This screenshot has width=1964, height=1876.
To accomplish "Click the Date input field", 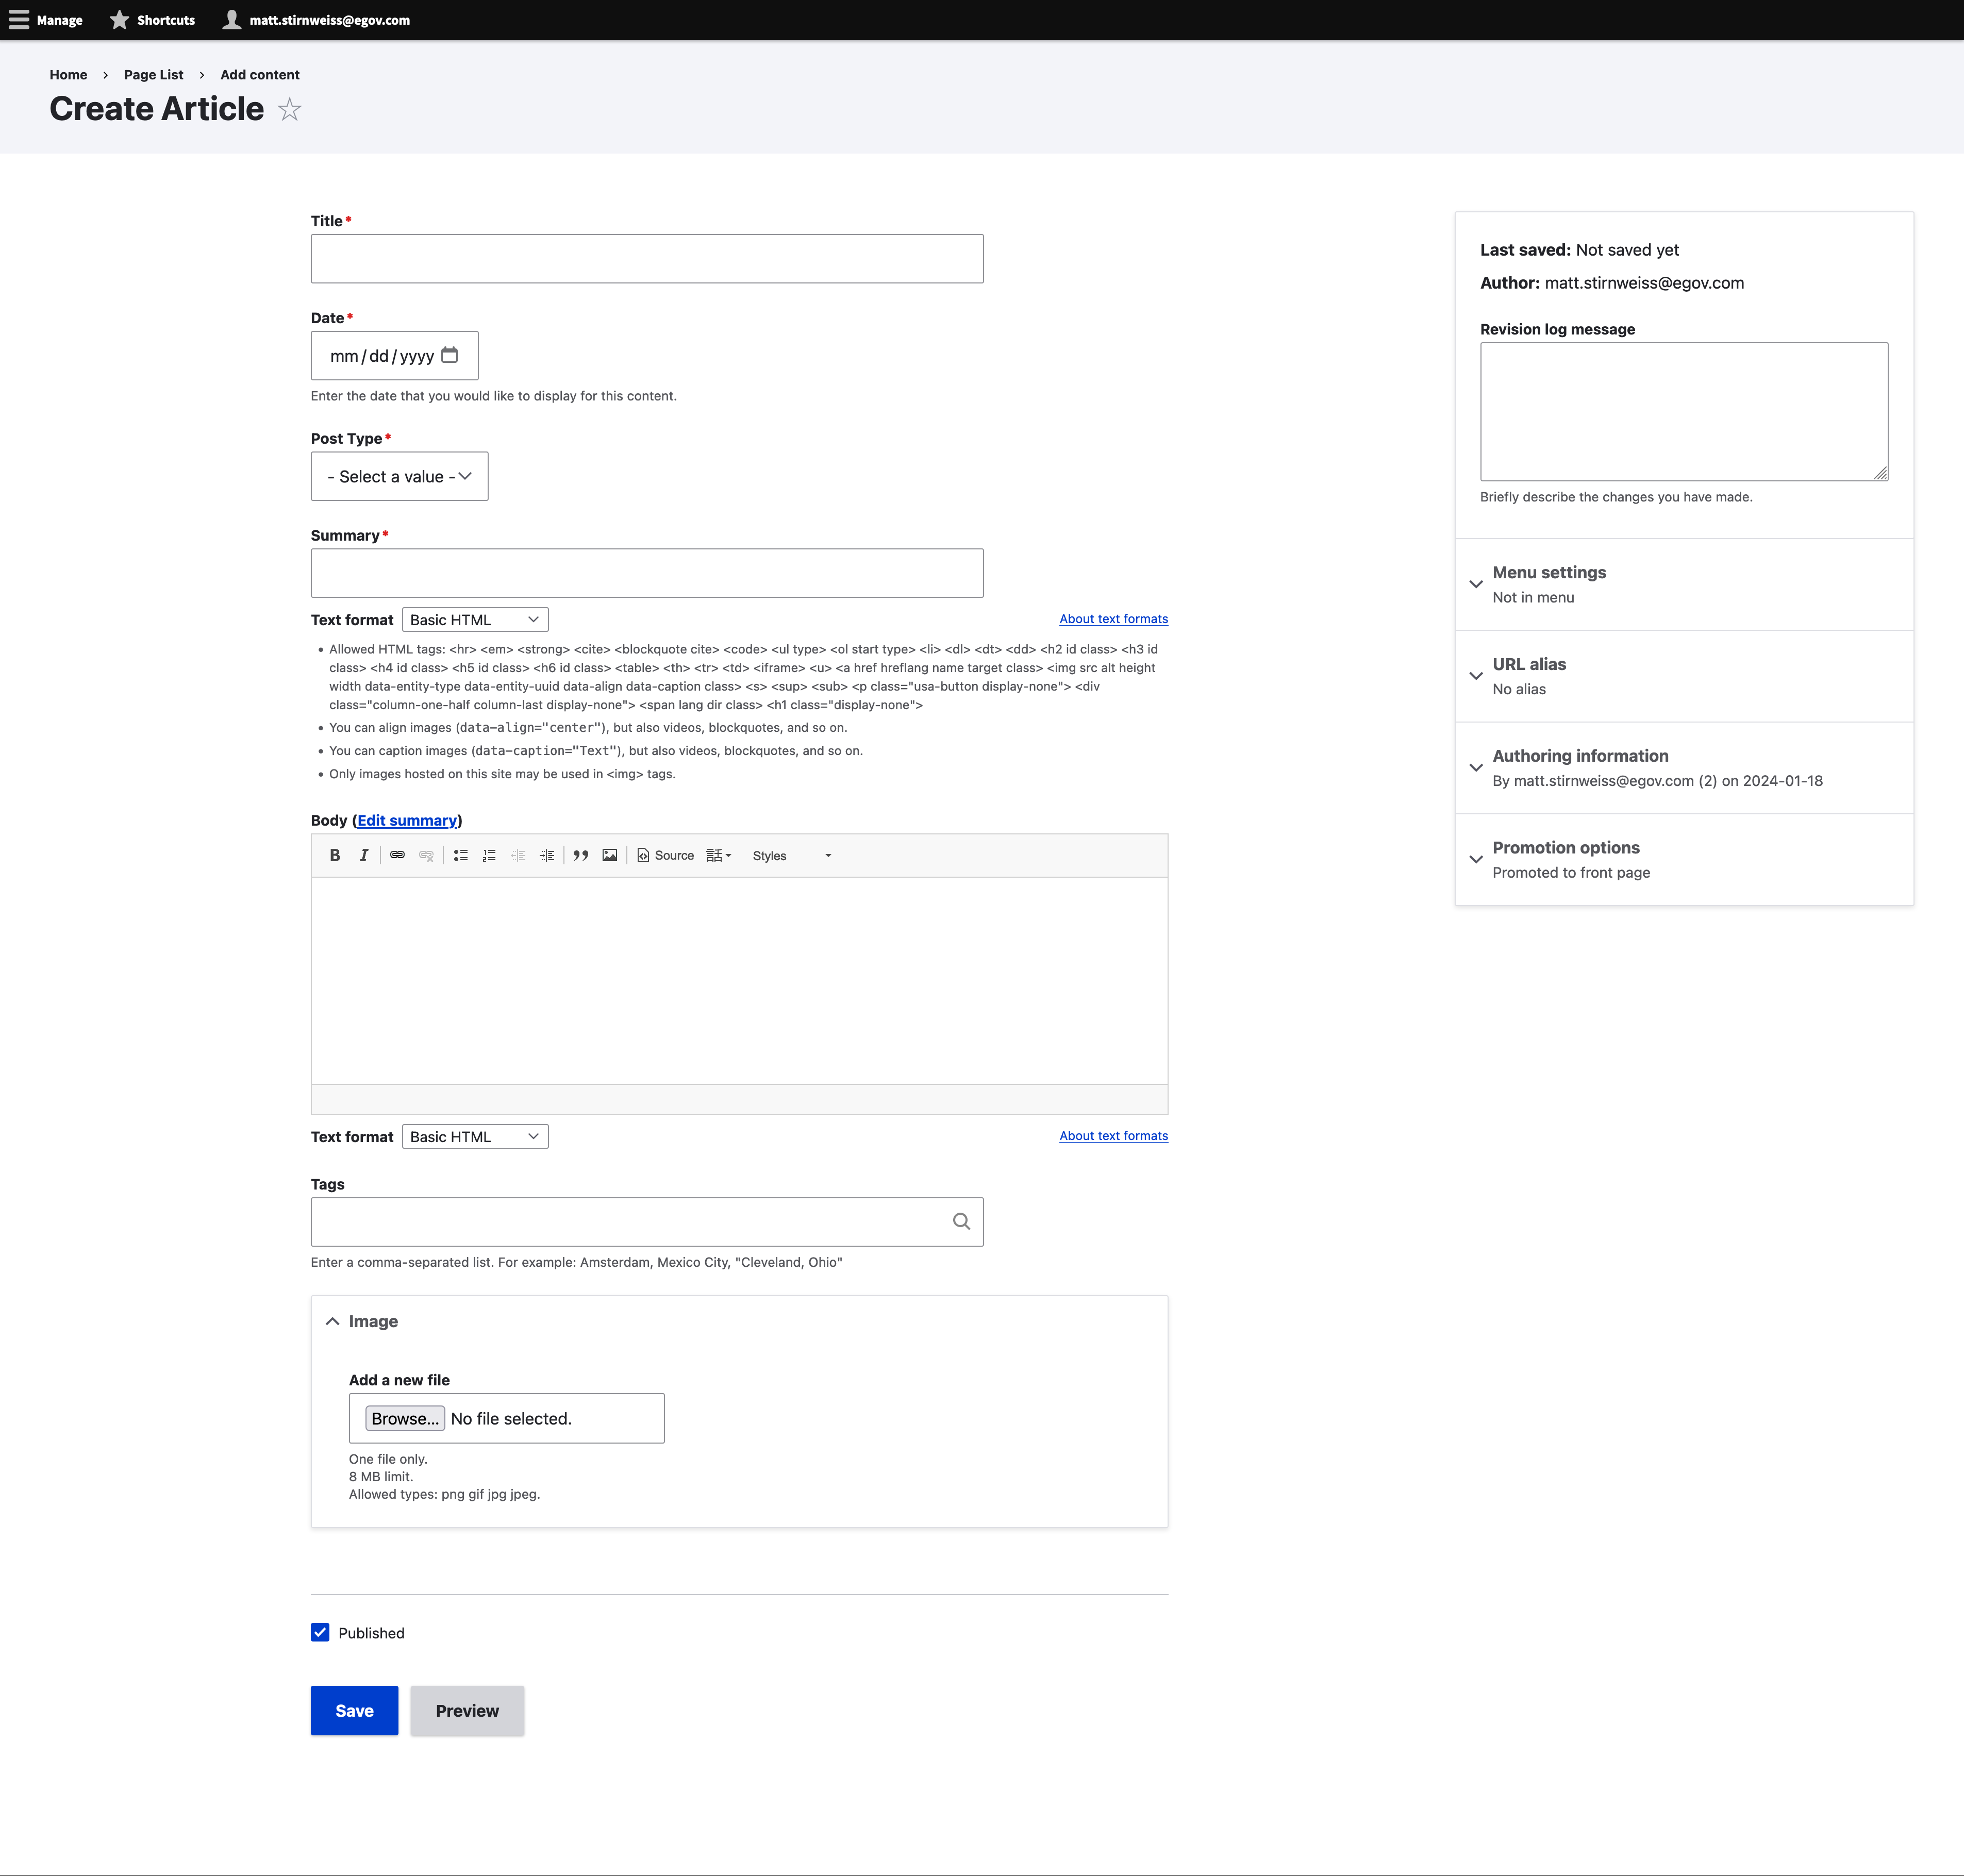I will coord(394,355).
